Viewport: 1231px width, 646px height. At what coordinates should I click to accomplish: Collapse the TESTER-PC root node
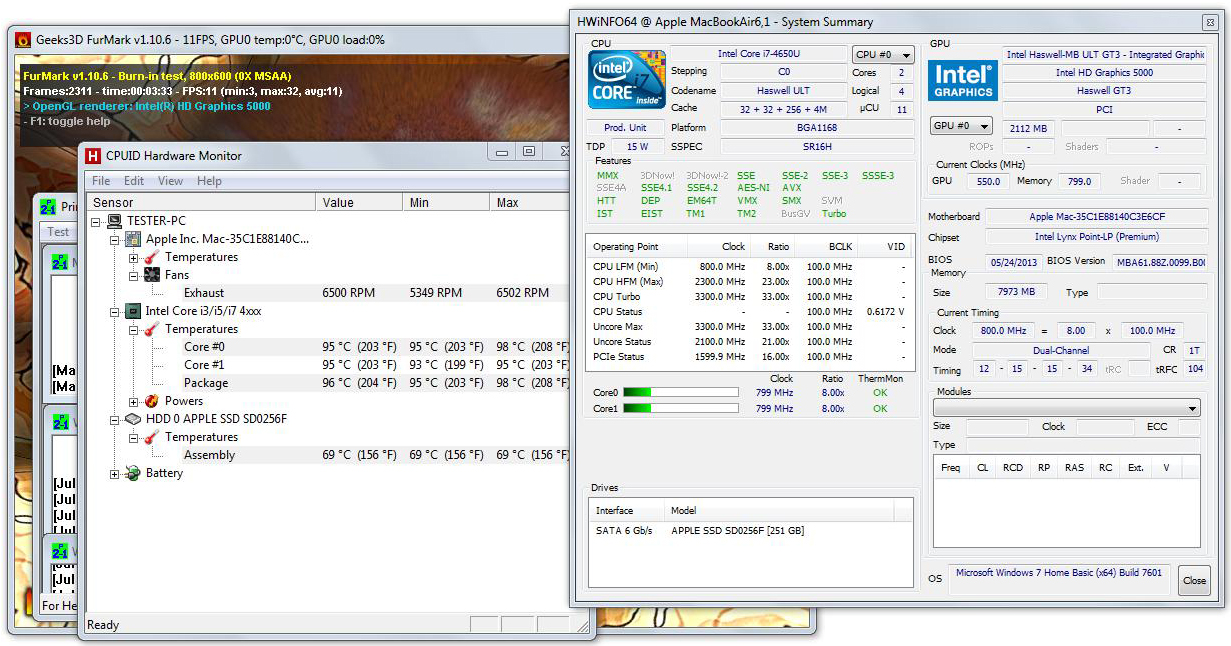coord(96,221)
